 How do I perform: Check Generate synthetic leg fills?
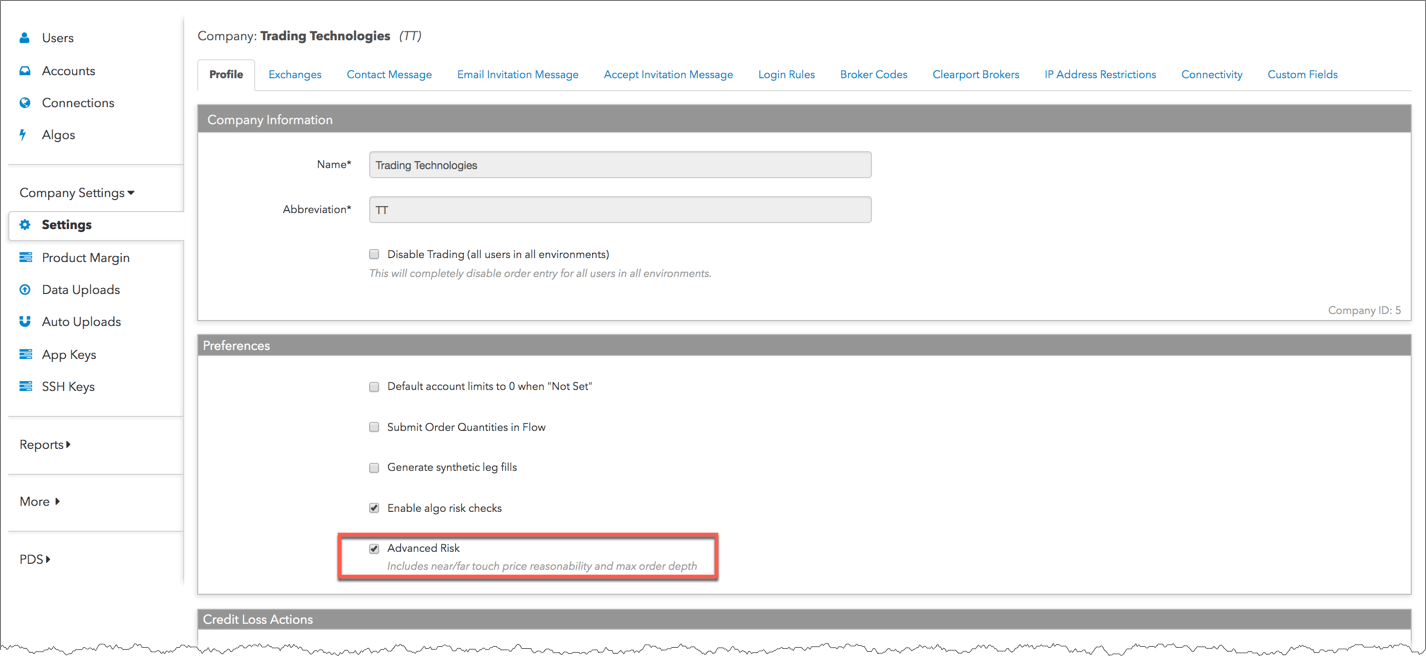pos(374,467)
